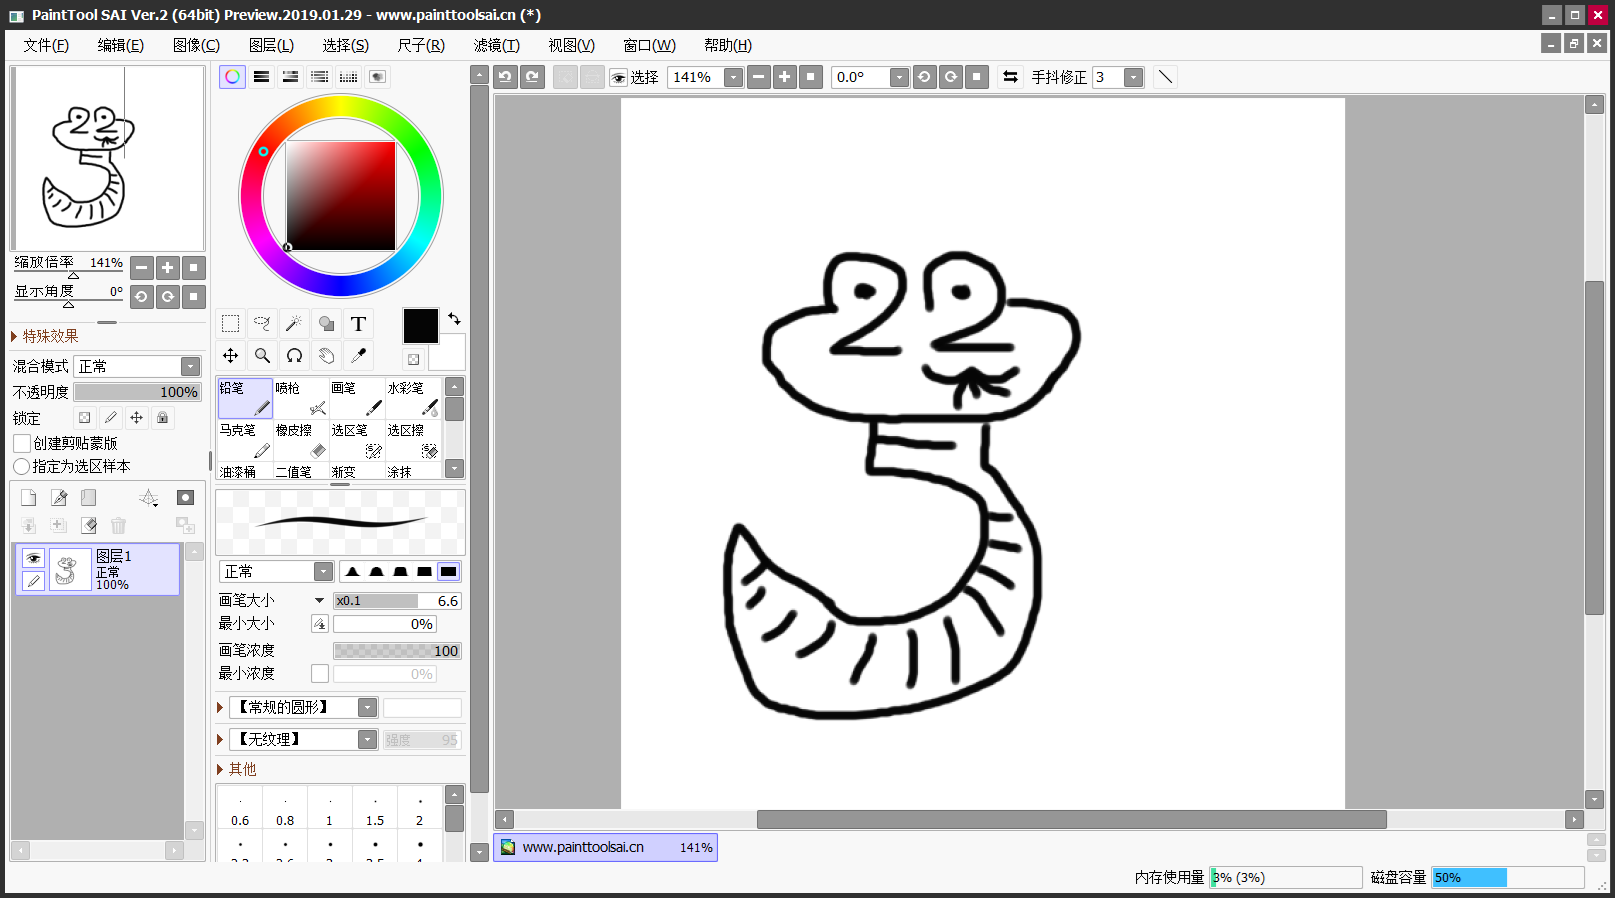Select the text tool
The image size is (1615, 898).
[x=358, y=324]
